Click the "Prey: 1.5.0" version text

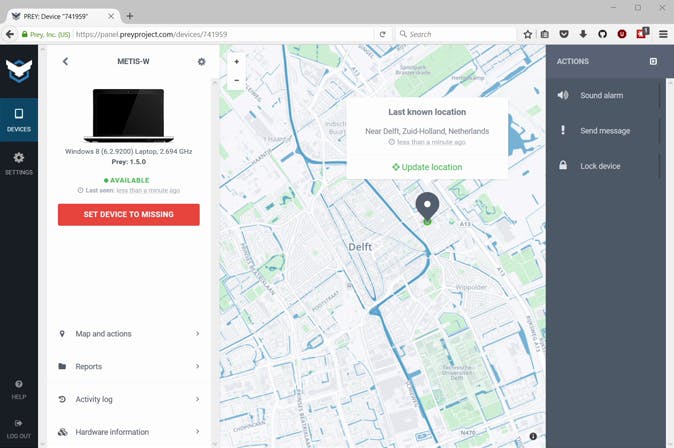(129, 162)
